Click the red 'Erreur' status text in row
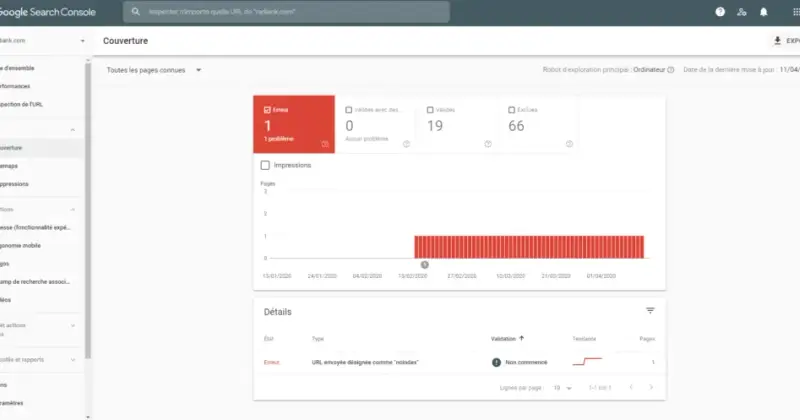The height and width of the screenshot is (420, 800). 271,362
